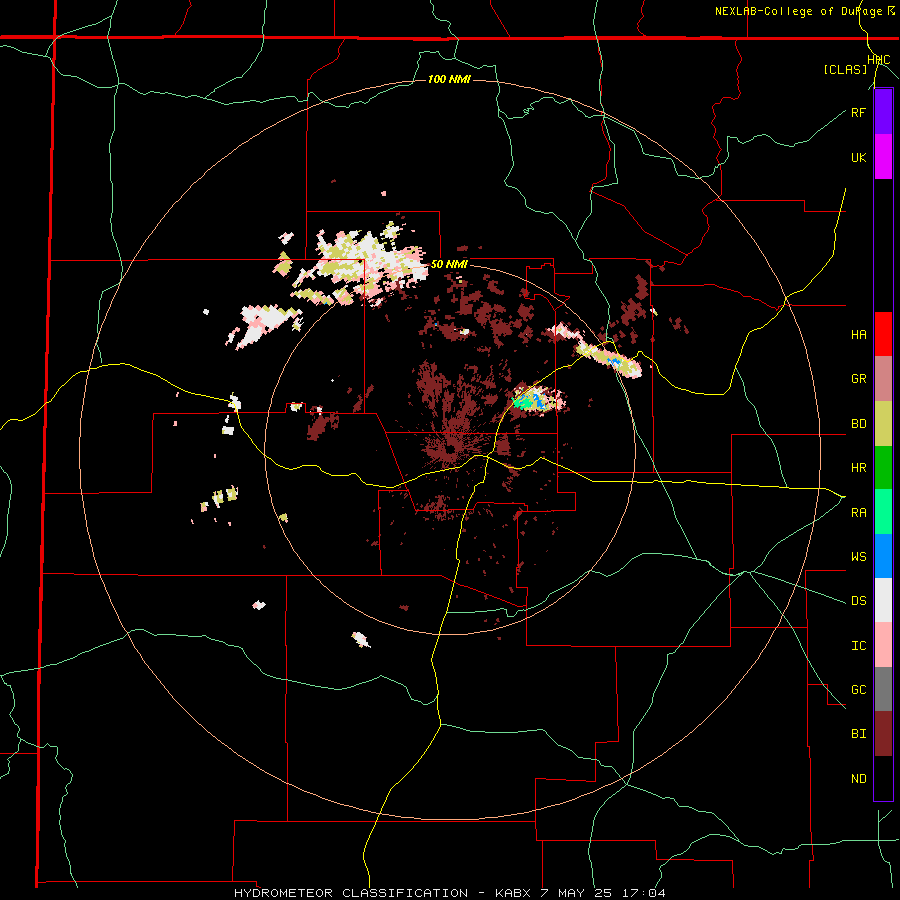This screenshot has width=900, height=900.
Task: Click the GC gray legend swatch
Action: 883,689
